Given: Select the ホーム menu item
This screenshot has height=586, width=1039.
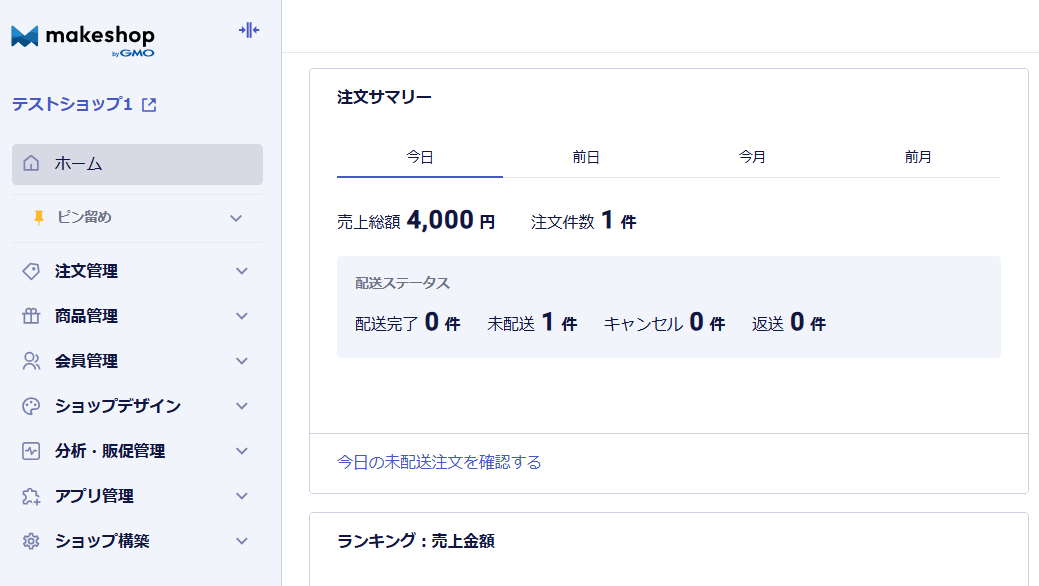Looking at the screenshot, I should (x=137, y=164).
